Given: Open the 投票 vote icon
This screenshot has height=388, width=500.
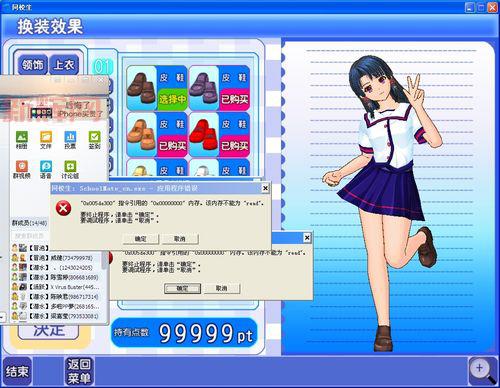Looking at the screenshot, I should [70, 140].
